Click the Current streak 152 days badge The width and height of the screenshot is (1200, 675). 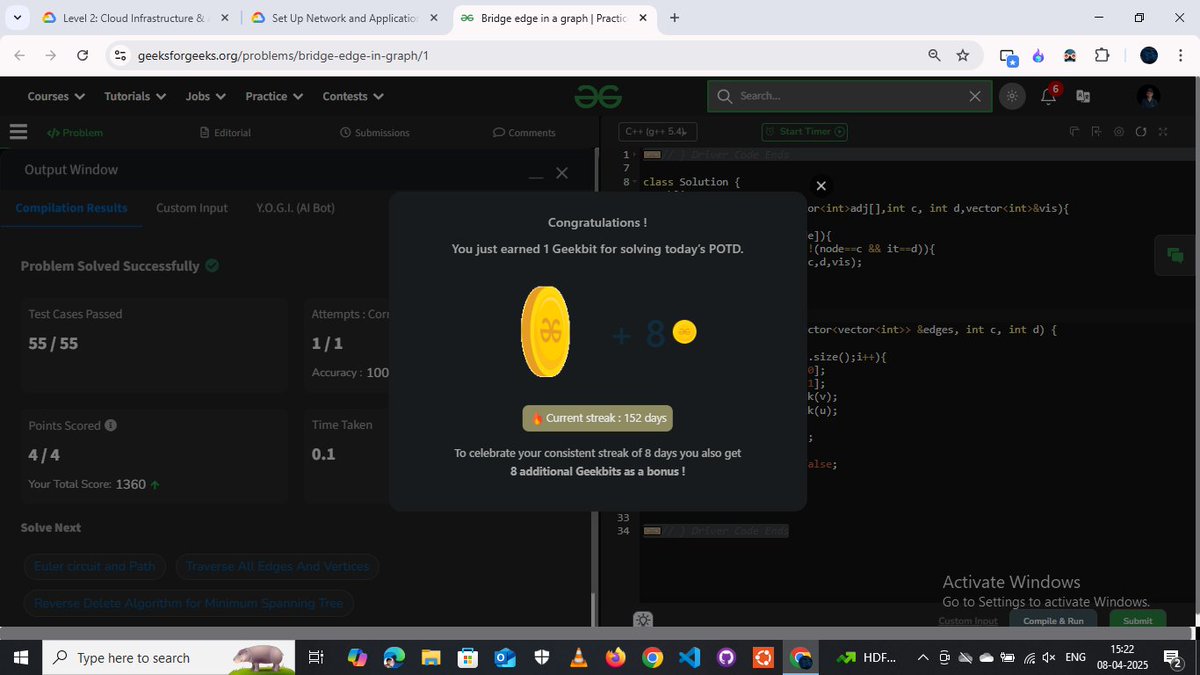[597, 418]
